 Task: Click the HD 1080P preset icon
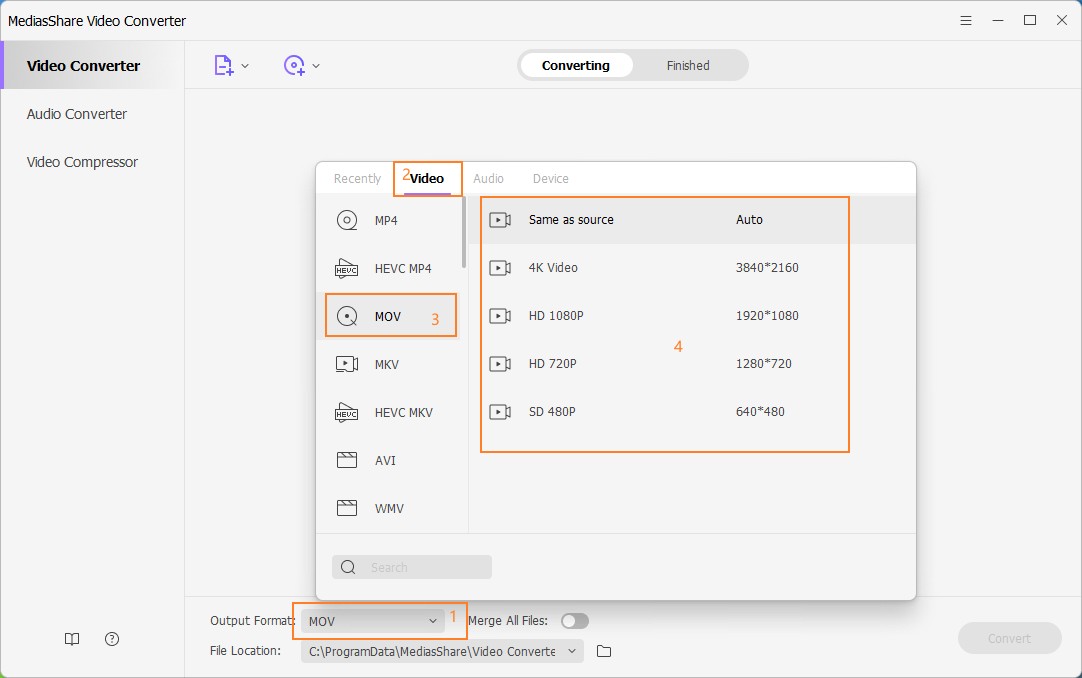coord(500,316)
